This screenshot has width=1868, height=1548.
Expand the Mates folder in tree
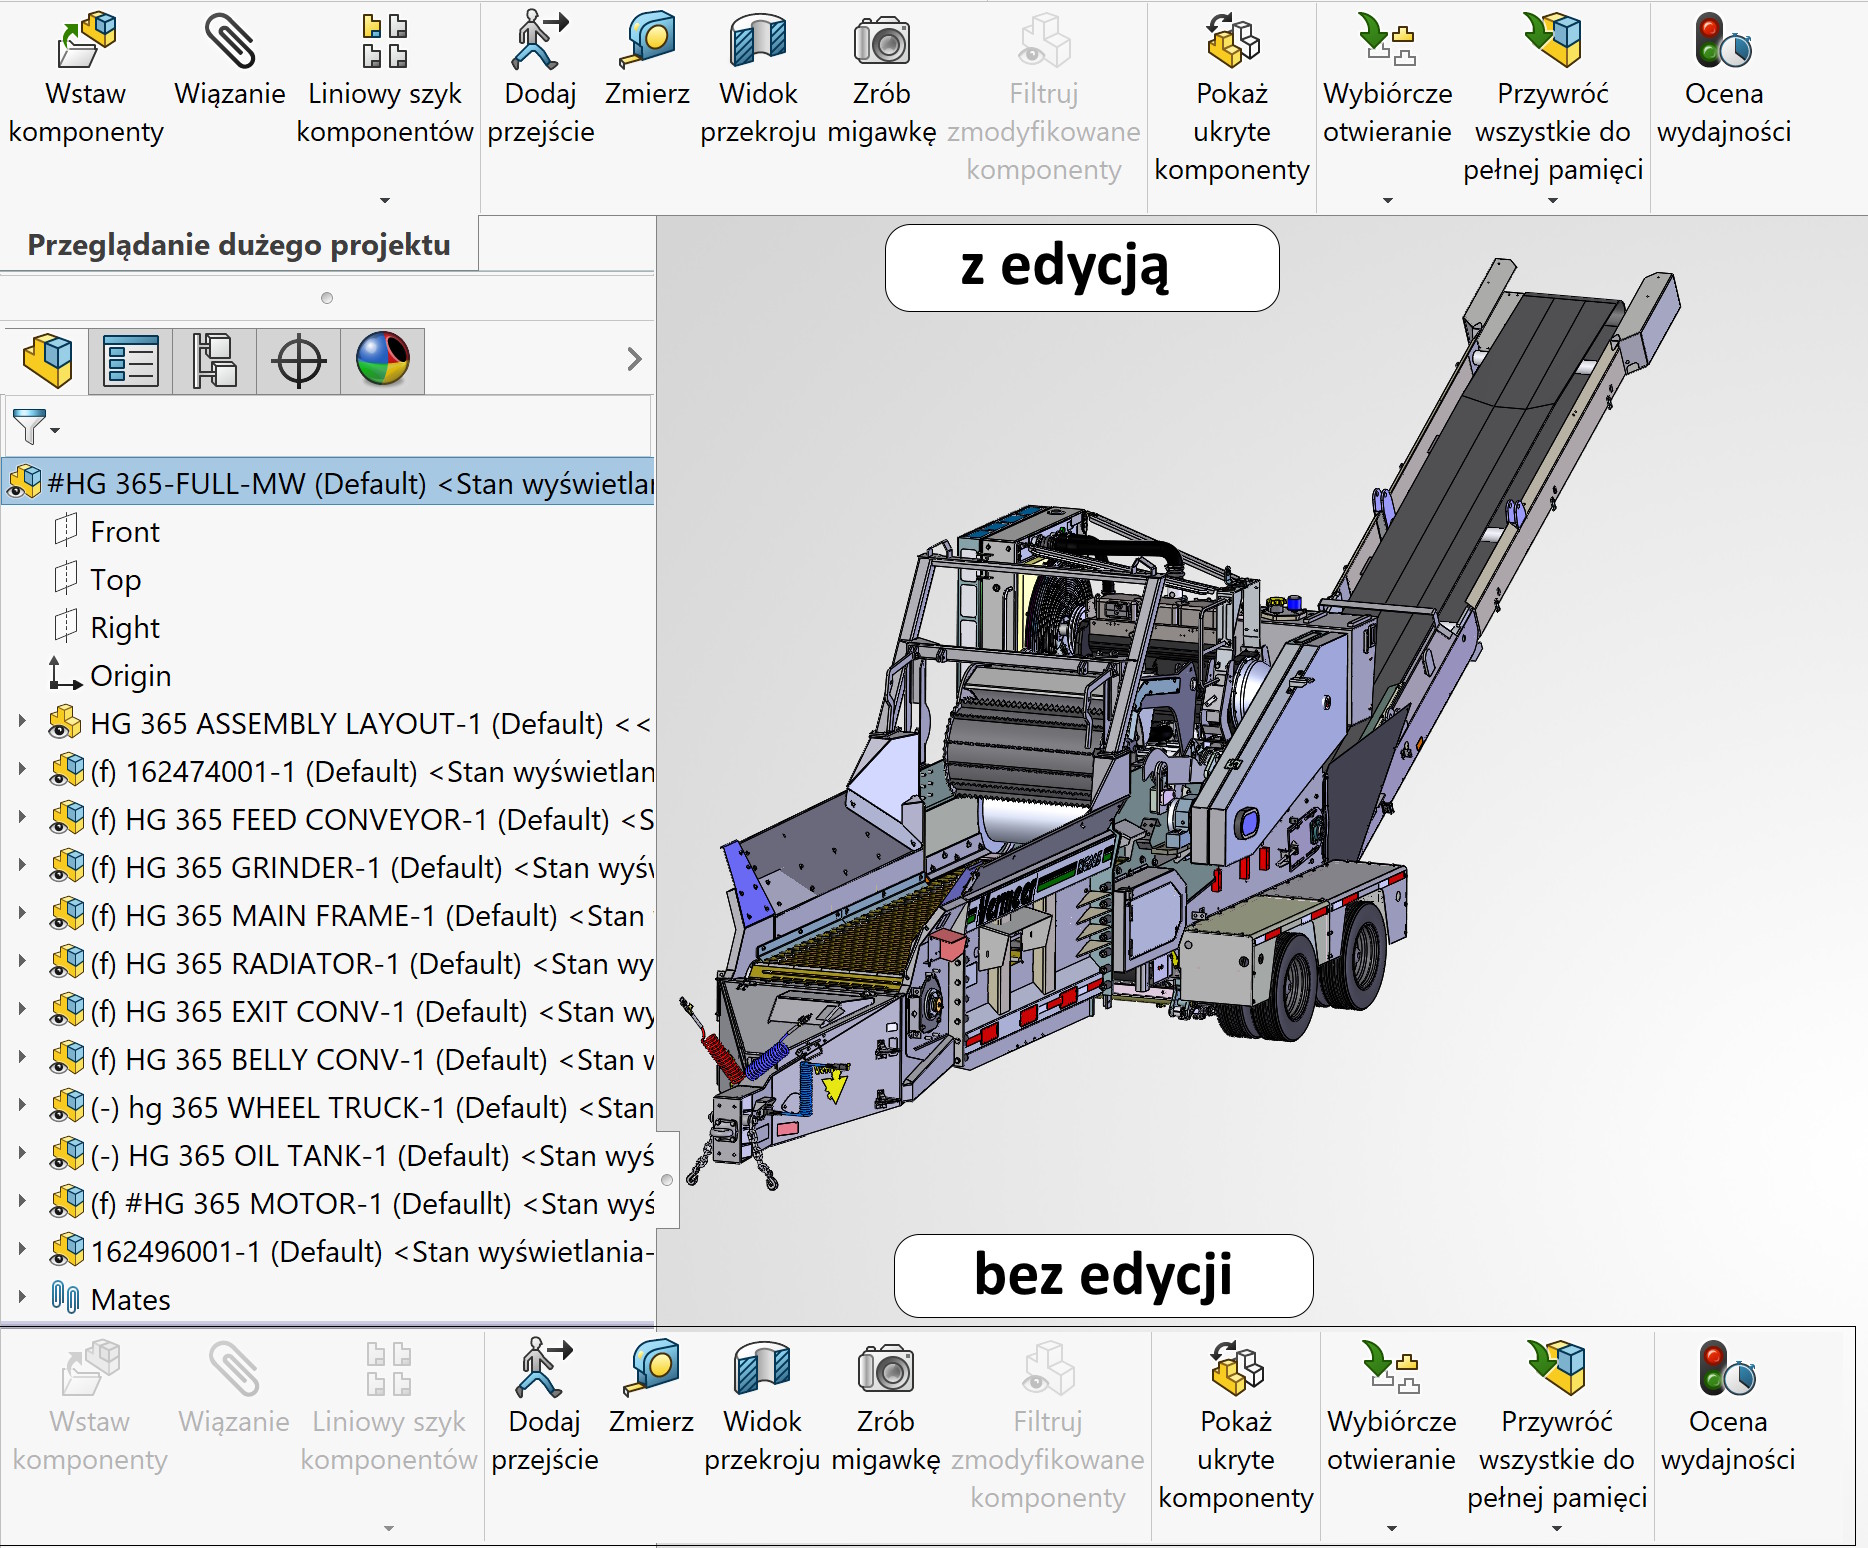tap(22, 1299)
